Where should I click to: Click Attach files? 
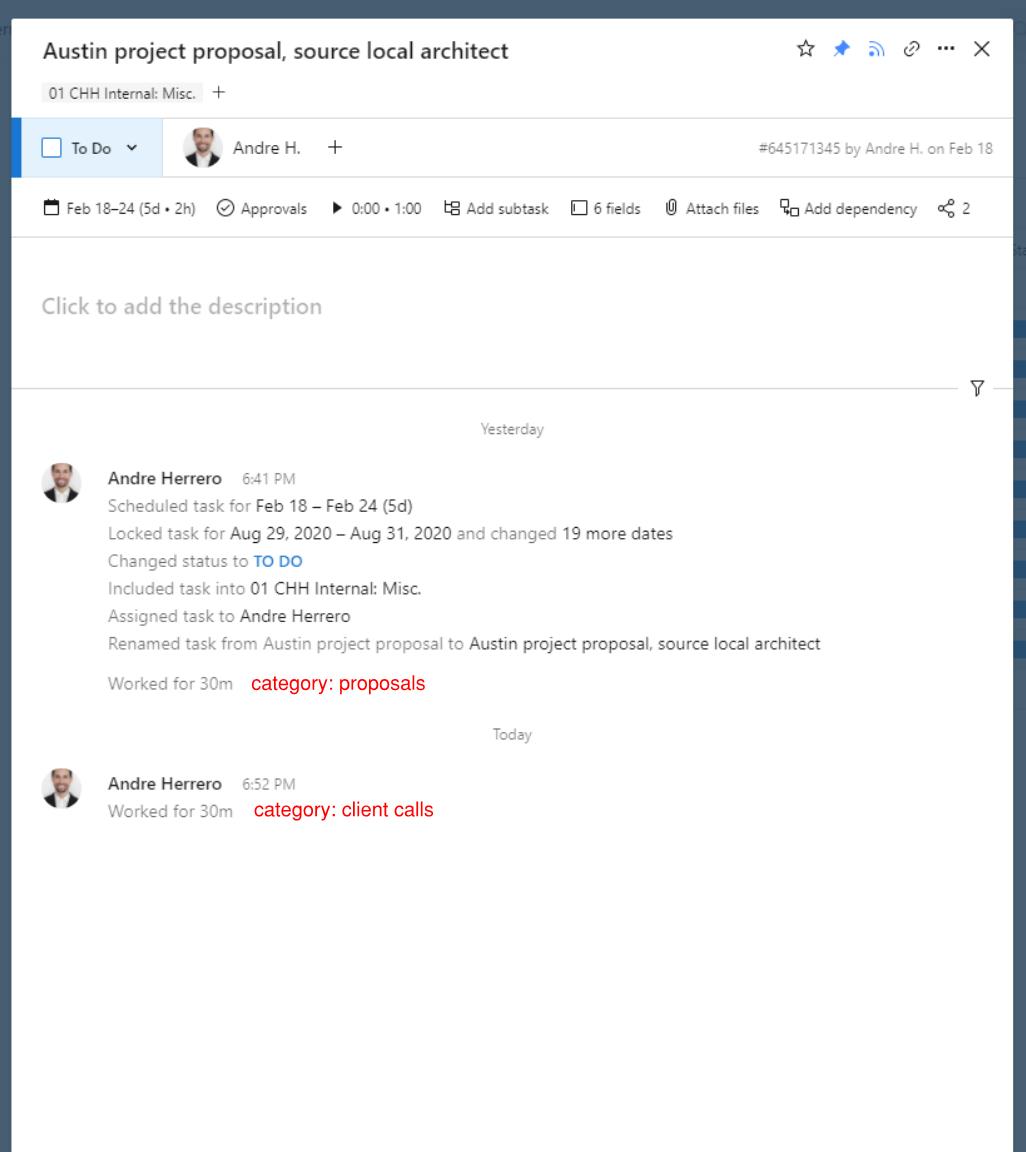(x=711, y=209)
